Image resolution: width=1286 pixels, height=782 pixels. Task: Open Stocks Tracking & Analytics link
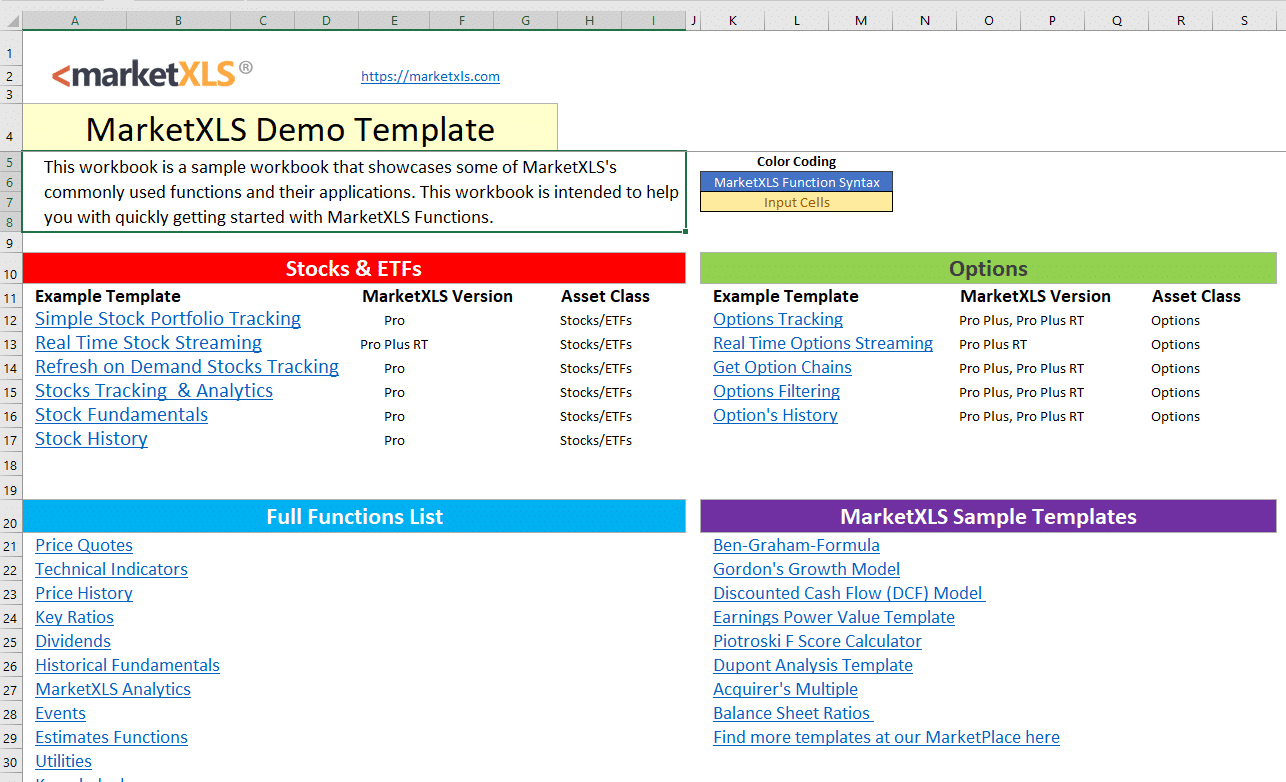point(154,391)
